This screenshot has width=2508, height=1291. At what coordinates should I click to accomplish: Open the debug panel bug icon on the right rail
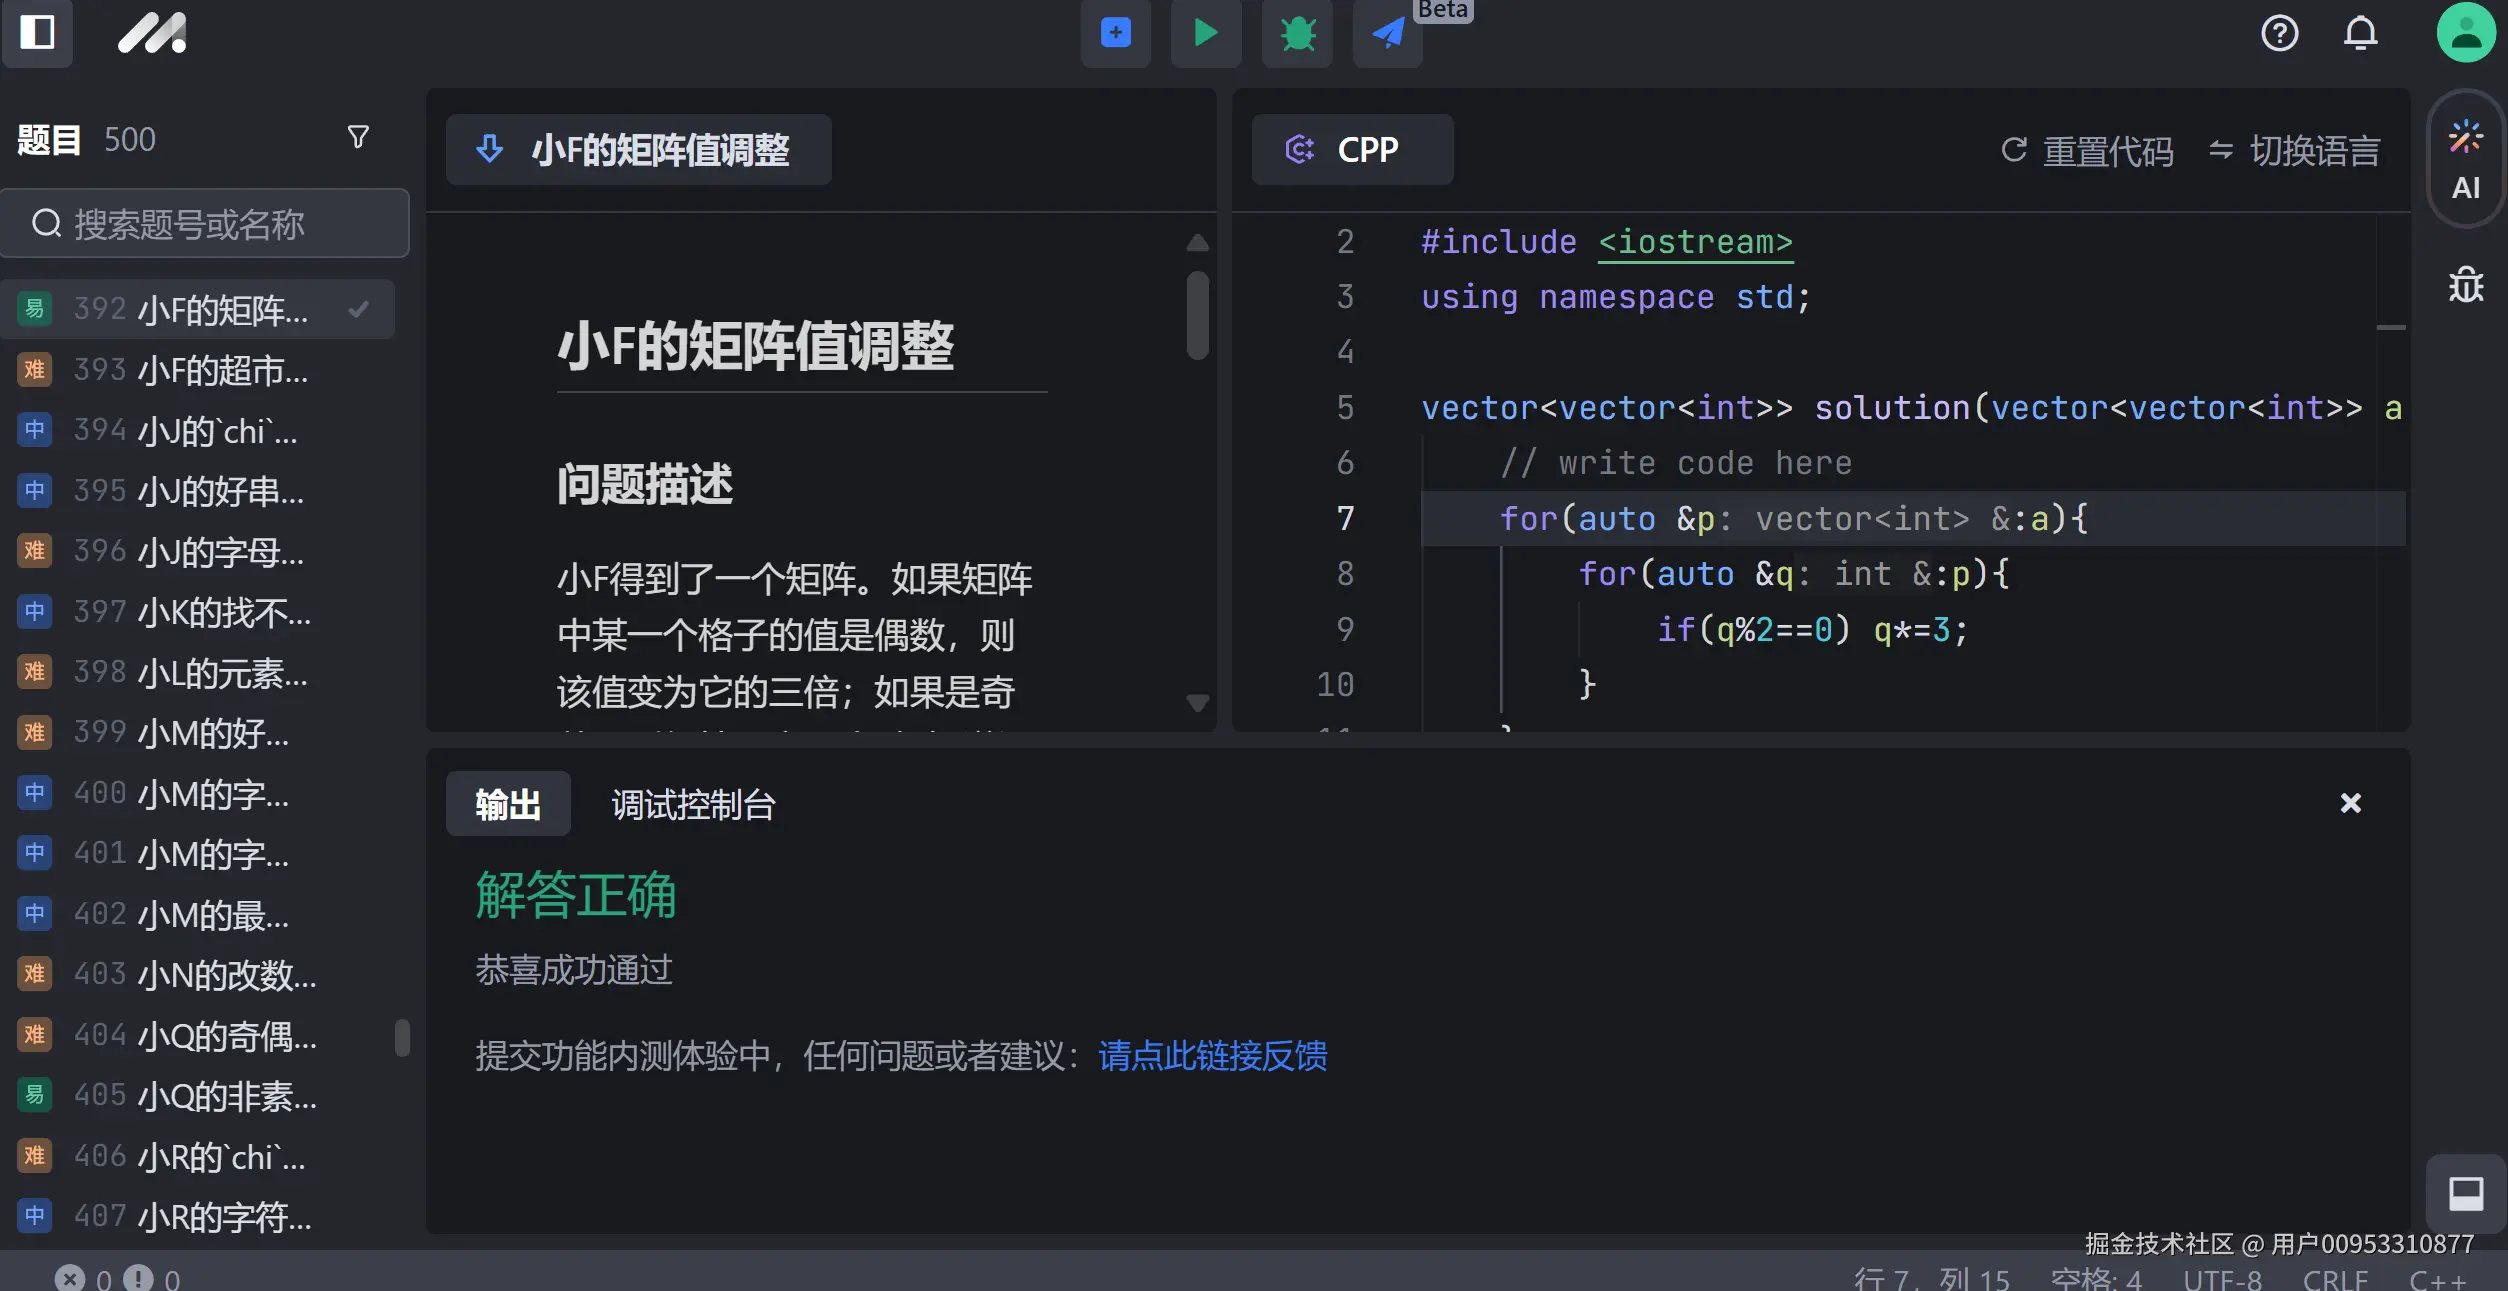(2465, 285)
